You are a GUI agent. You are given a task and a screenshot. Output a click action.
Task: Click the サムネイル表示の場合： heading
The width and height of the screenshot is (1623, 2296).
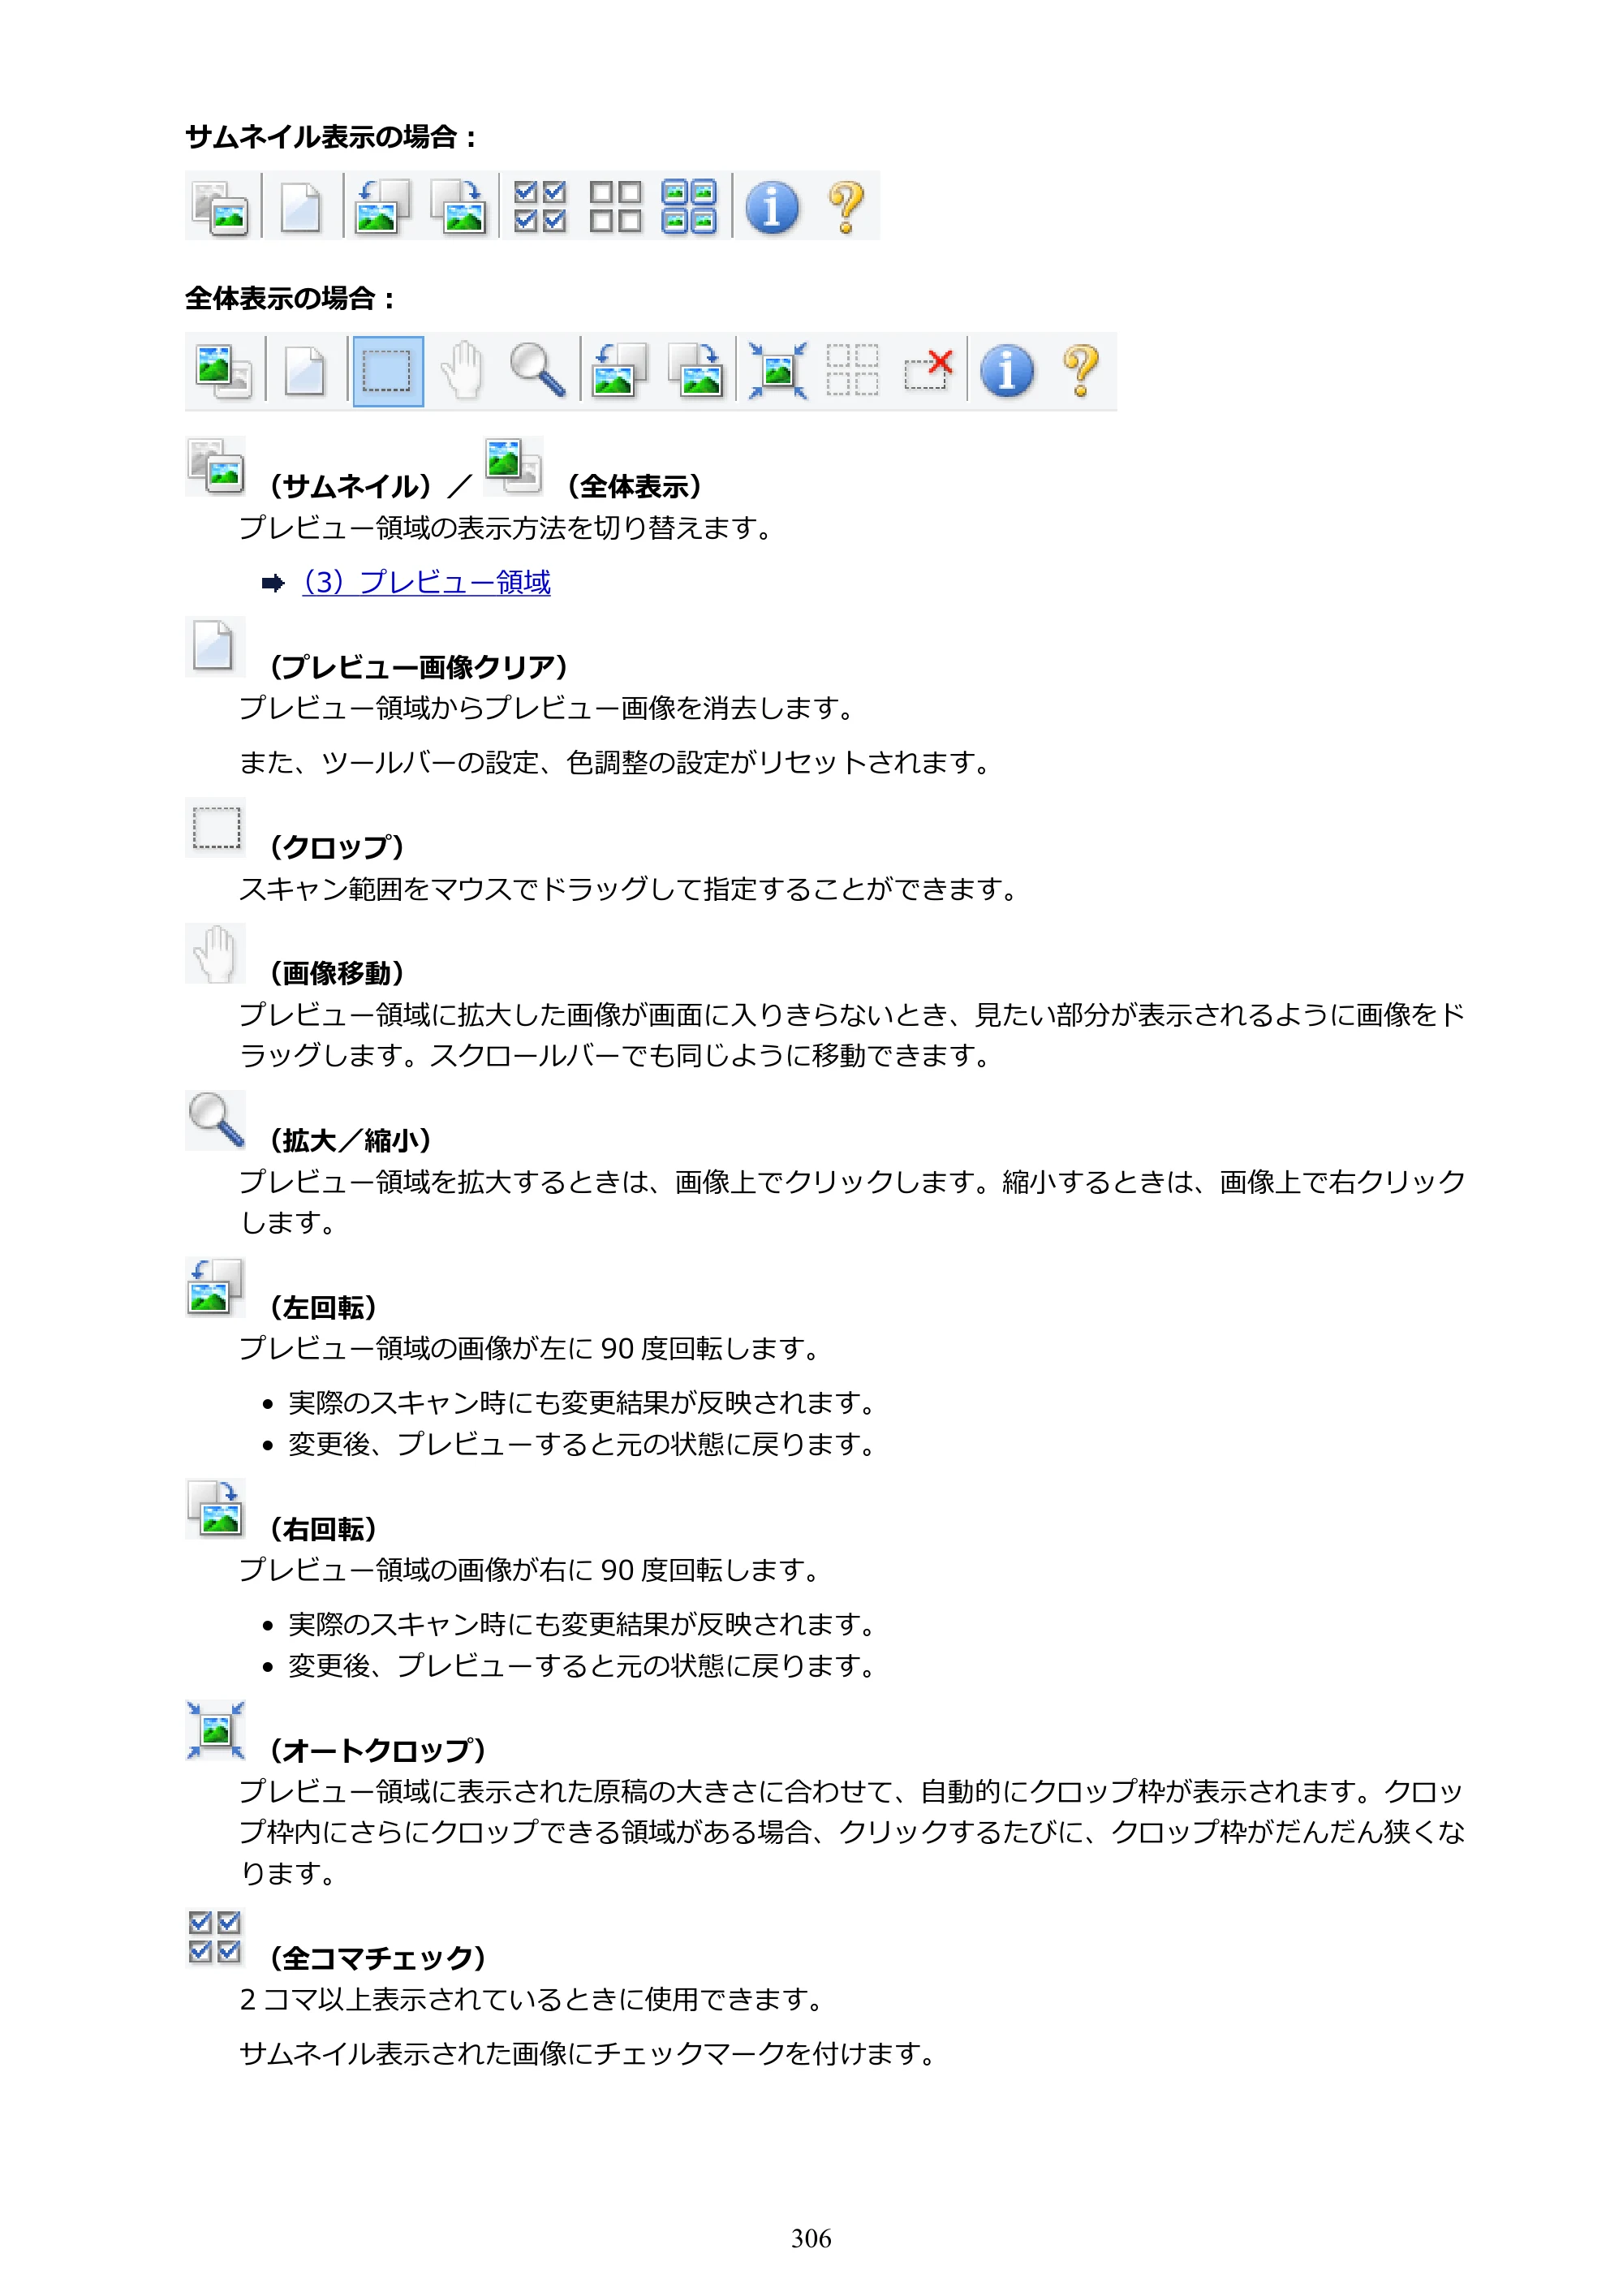pos(331,136)
